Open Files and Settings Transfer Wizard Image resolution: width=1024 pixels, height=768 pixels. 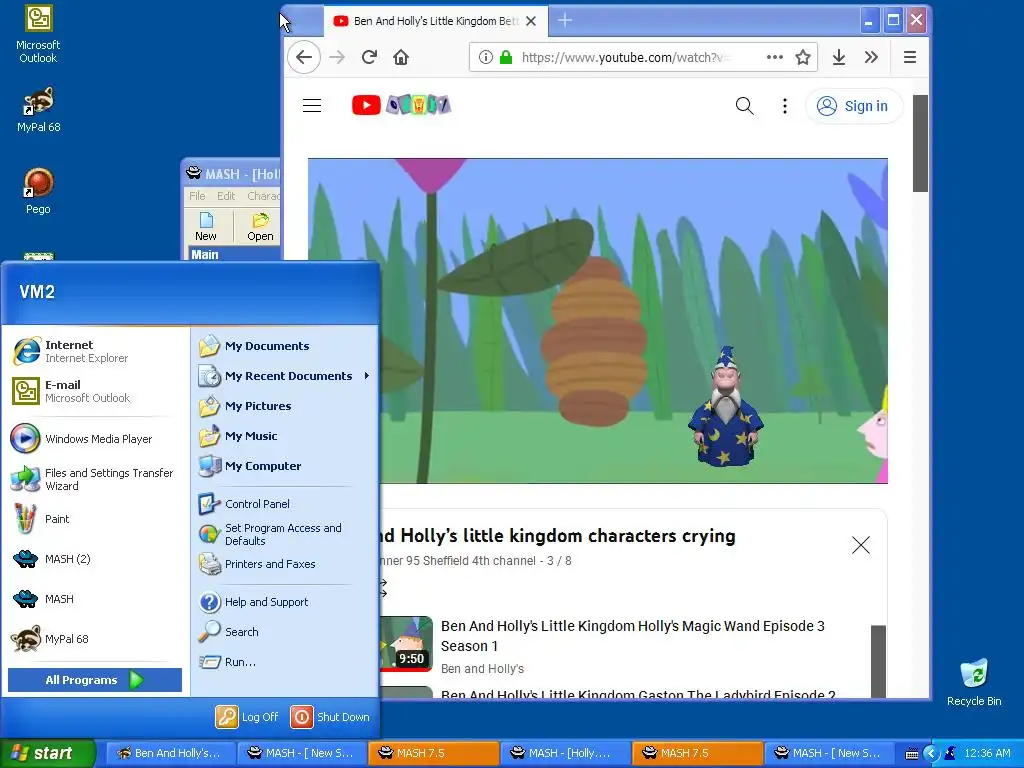(x=97, y=479)
